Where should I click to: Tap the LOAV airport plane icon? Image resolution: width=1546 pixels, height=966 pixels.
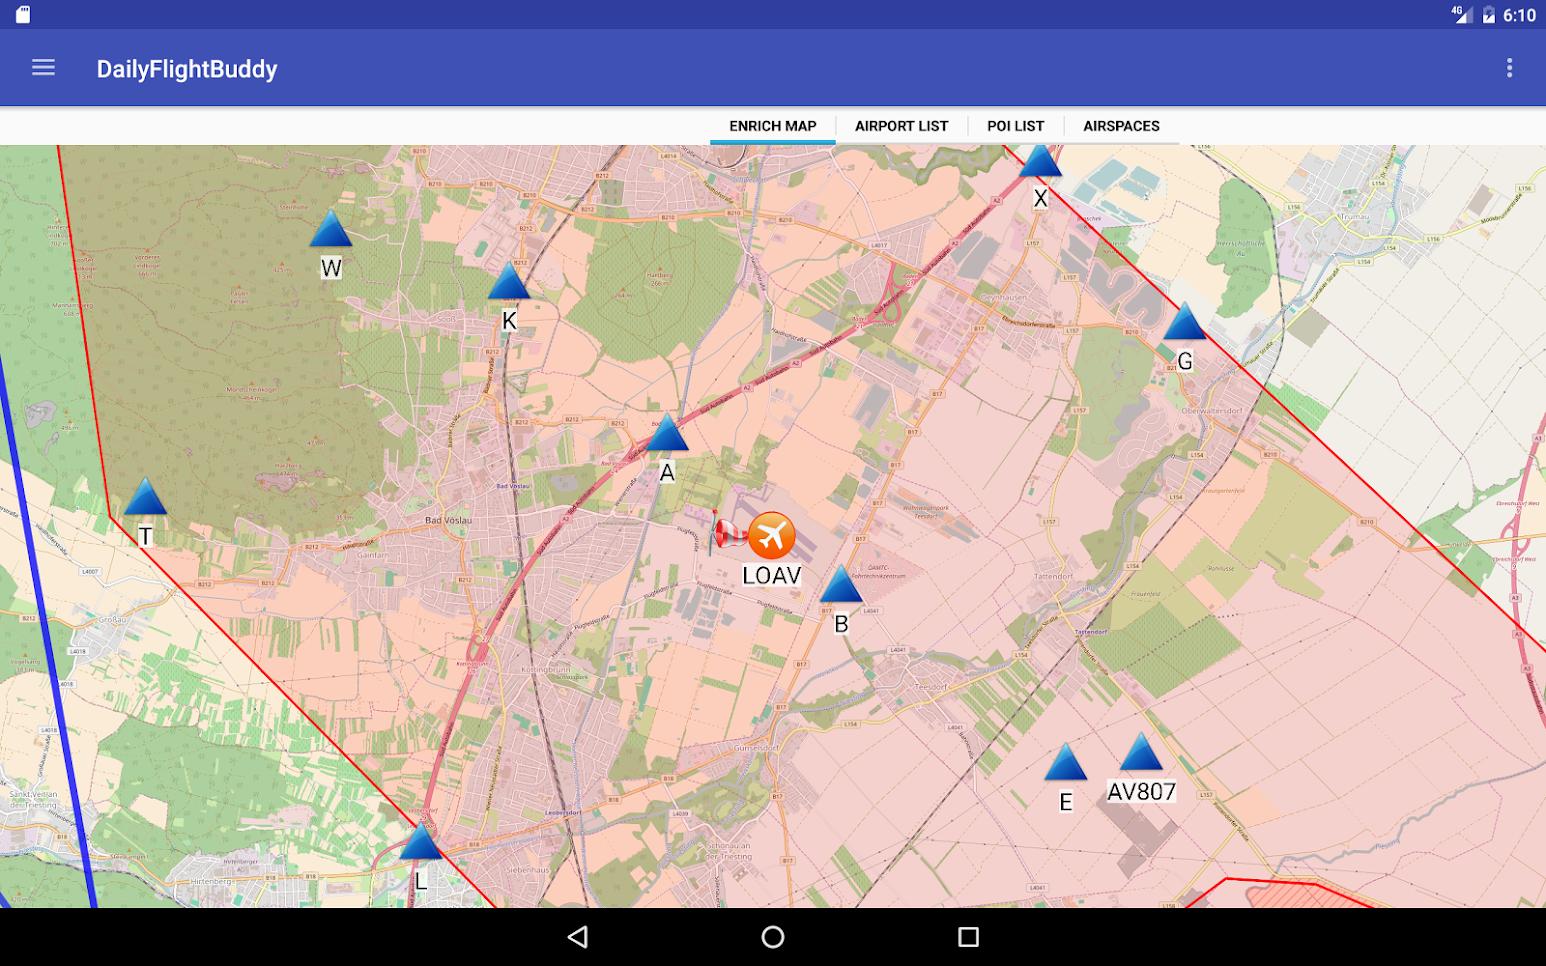tap(771, 536)
